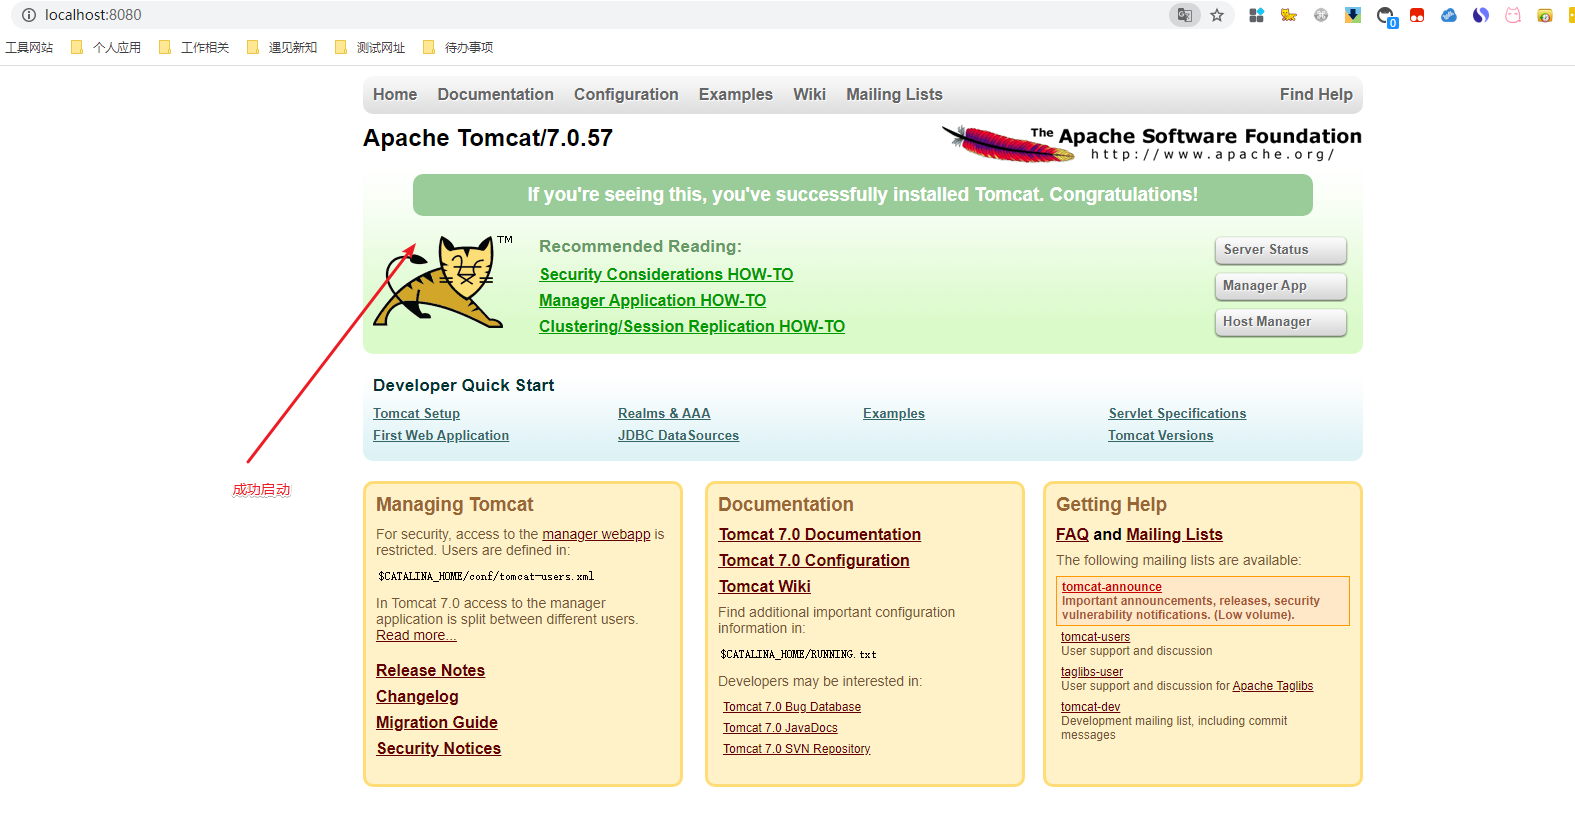Open the yellow folder-clock extension icon
Viewport: 1575px width, 813px height.
[1545, 15]
